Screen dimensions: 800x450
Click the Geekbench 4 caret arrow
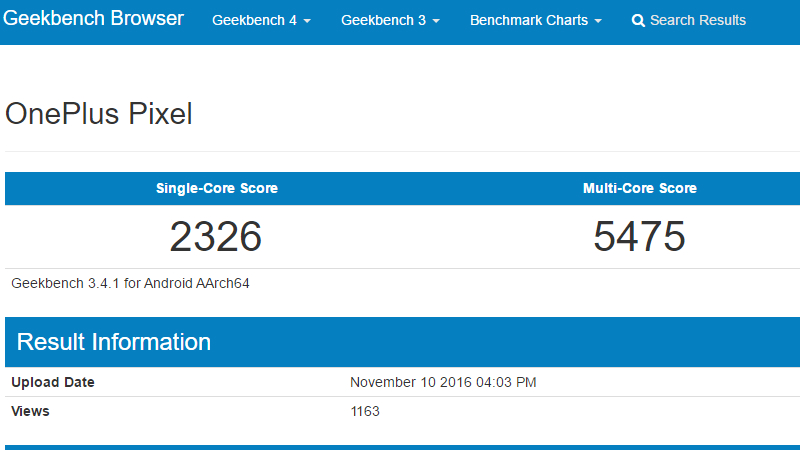tap(307, 21)
